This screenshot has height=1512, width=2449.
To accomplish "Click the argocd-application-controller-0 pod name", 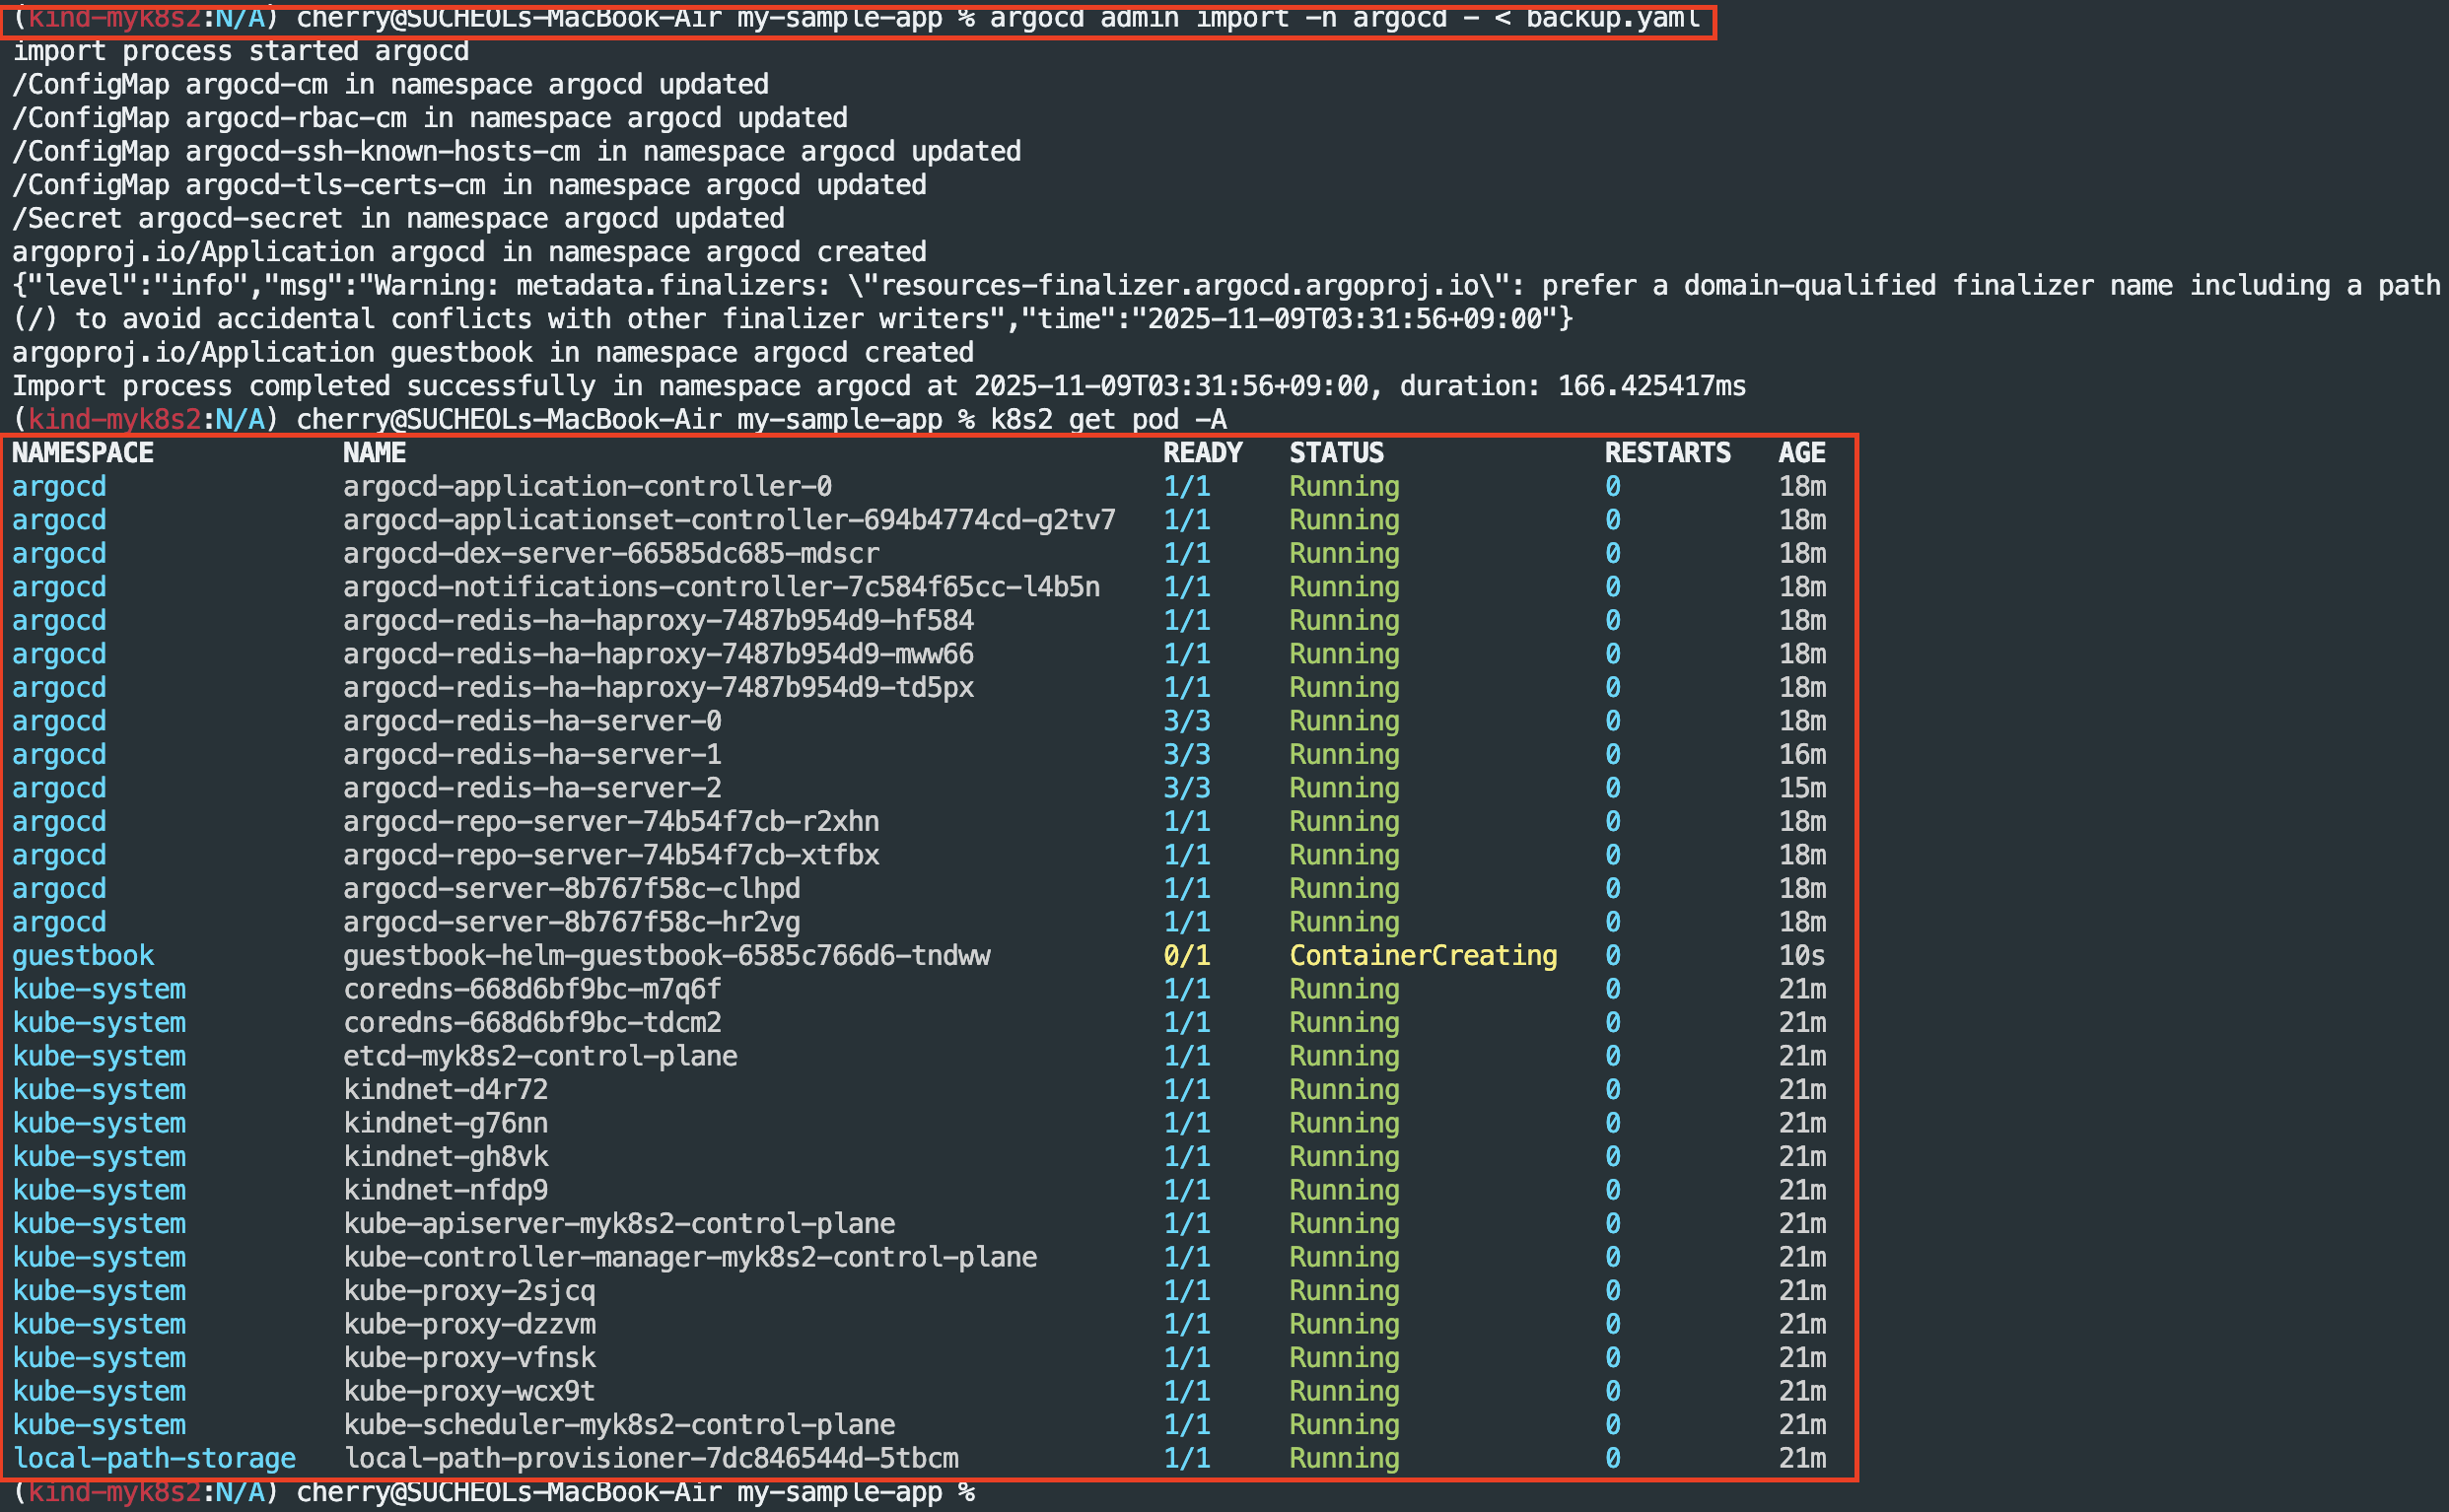I will [x=587, y=487].
